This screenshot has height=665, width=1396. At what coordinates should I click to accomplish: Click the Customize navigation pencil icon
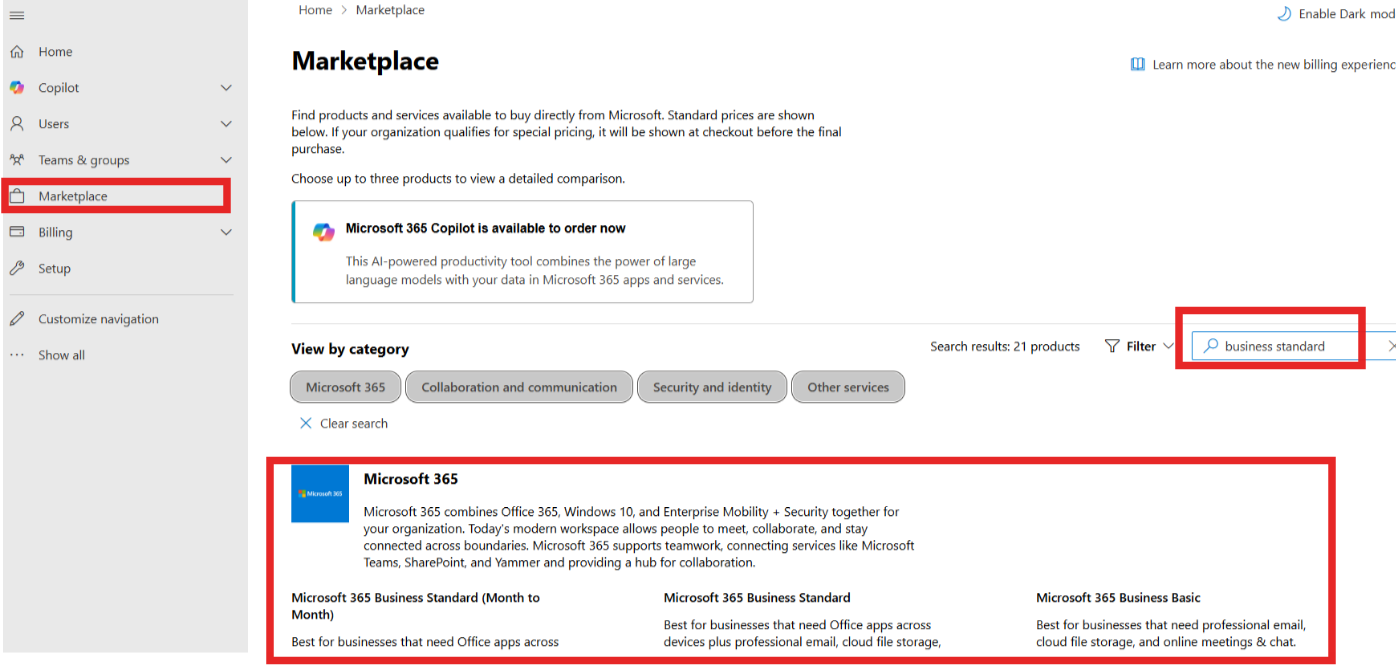pos(17,319)
